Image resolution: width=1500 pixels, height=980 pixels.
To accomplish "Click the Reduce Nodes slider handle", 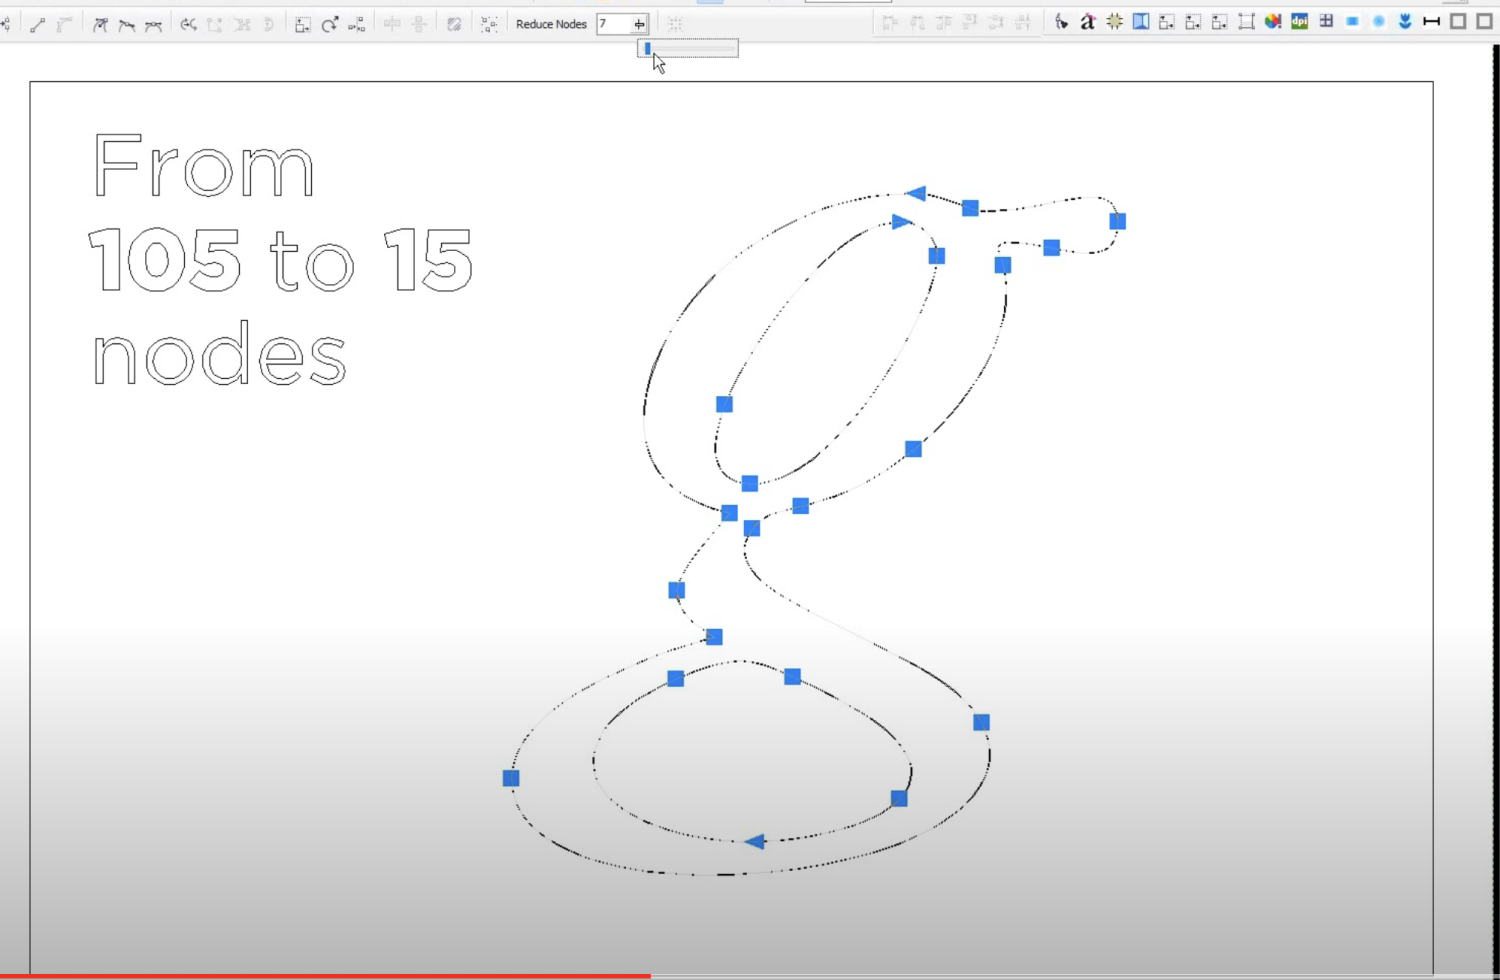I will point(647,48).
